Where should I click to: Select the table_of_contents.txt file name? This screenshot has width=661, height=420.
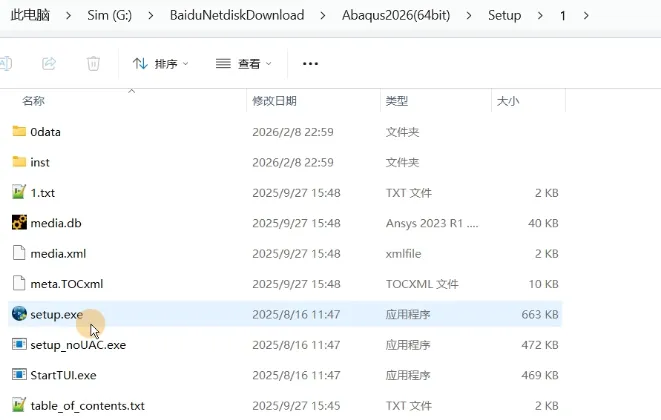[87, 406]
